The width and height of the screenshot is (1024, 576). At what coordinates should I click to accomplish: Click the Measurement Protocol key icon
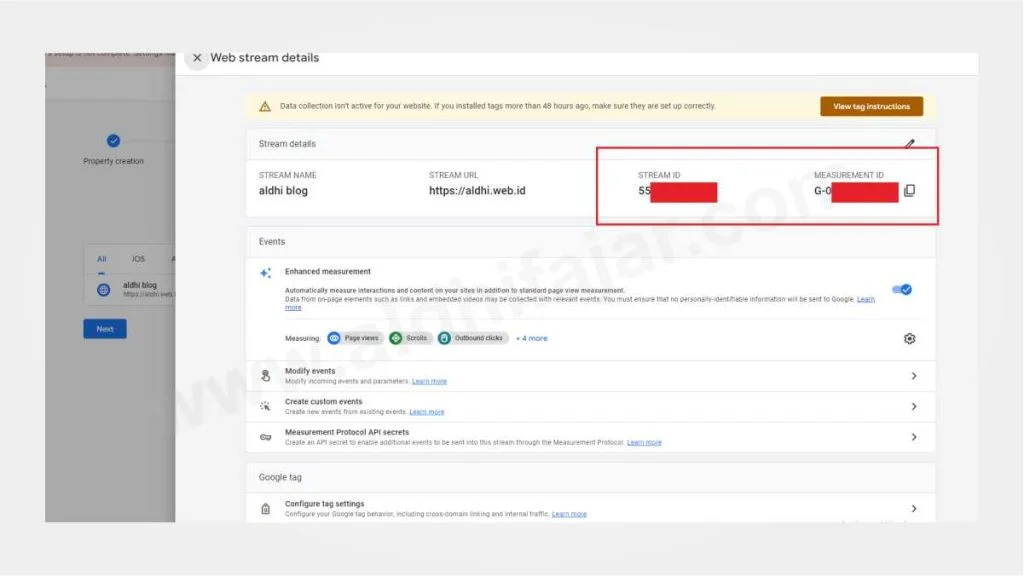[265, 437]
